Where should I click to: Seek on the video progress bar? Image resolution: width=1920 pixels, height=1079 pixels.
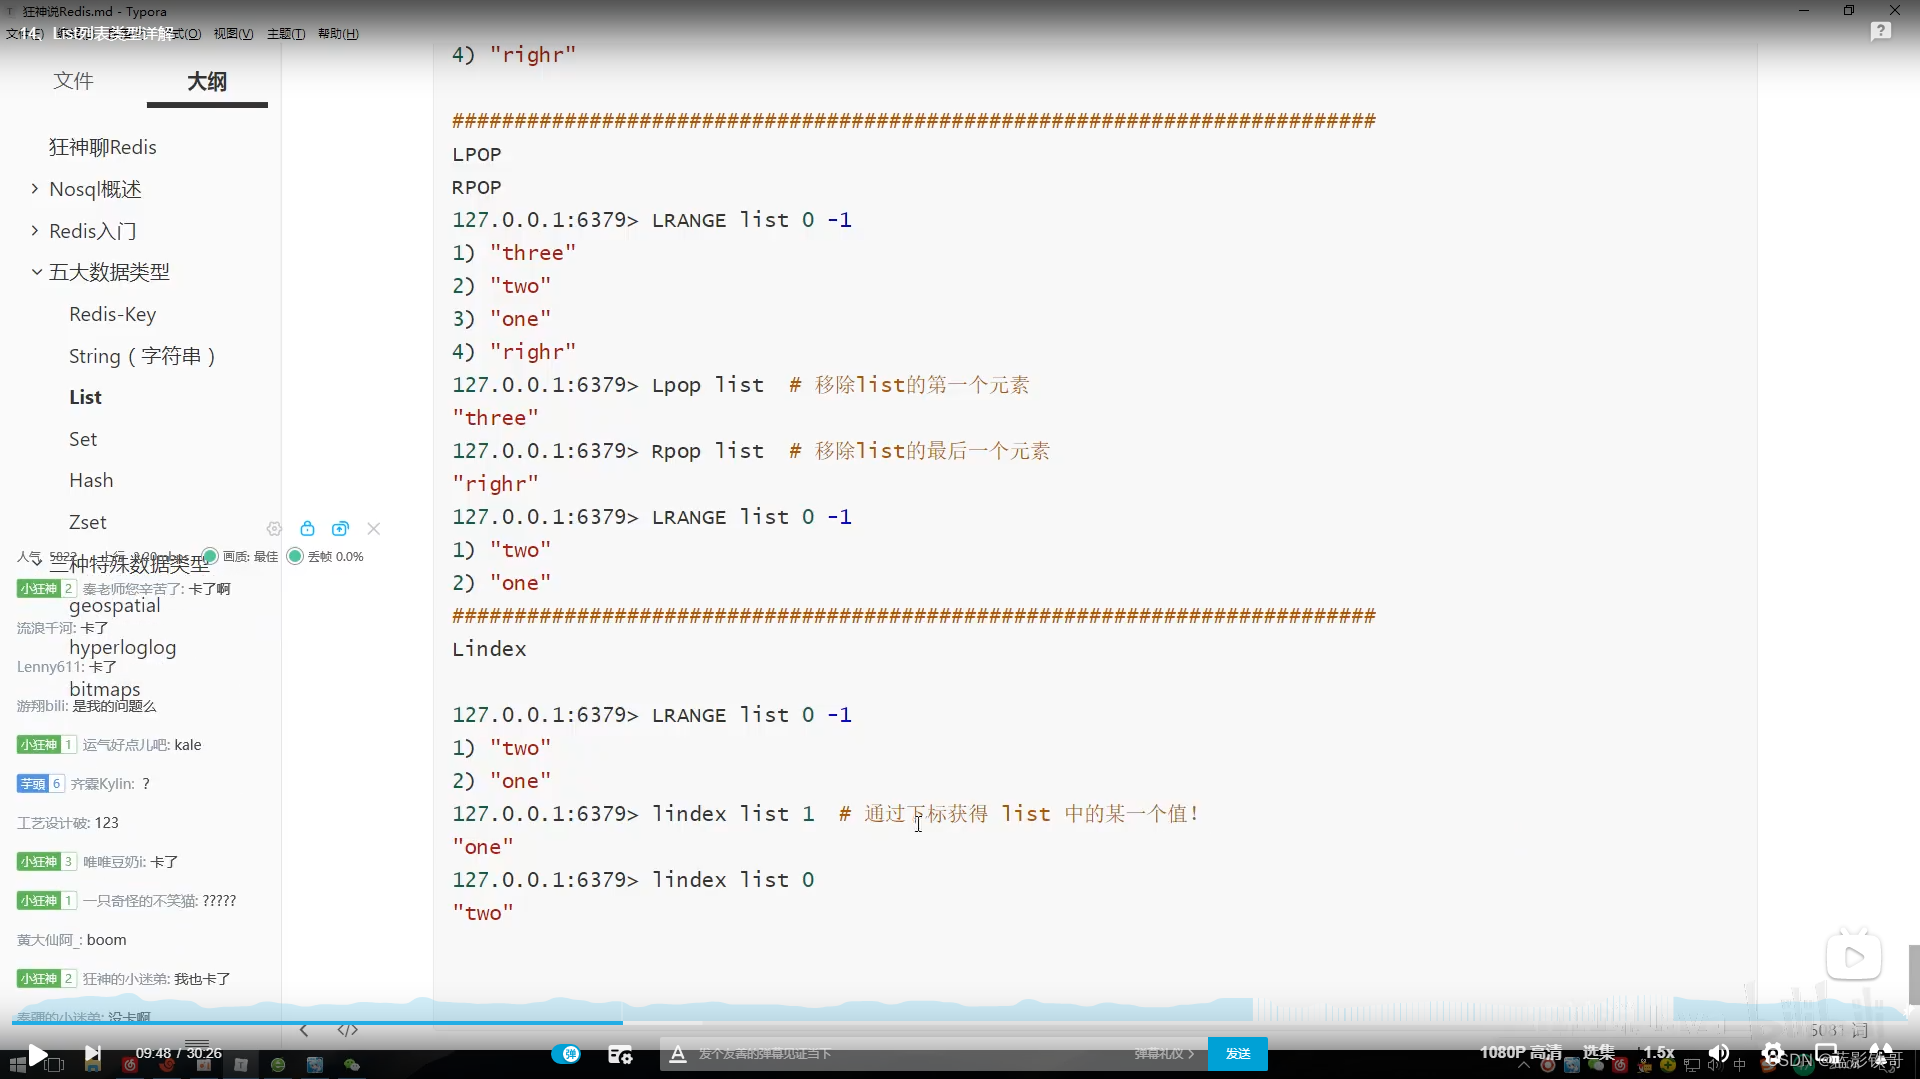click(x=960, y=1022)
